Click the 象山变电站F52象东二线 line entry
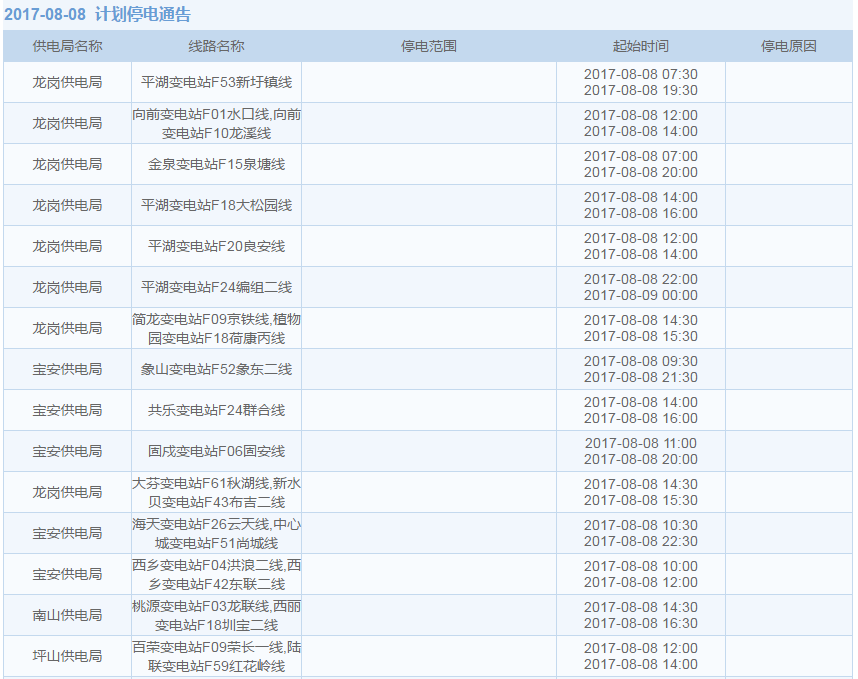Screen dimensions: 858x679 click(x=216, y=369)
